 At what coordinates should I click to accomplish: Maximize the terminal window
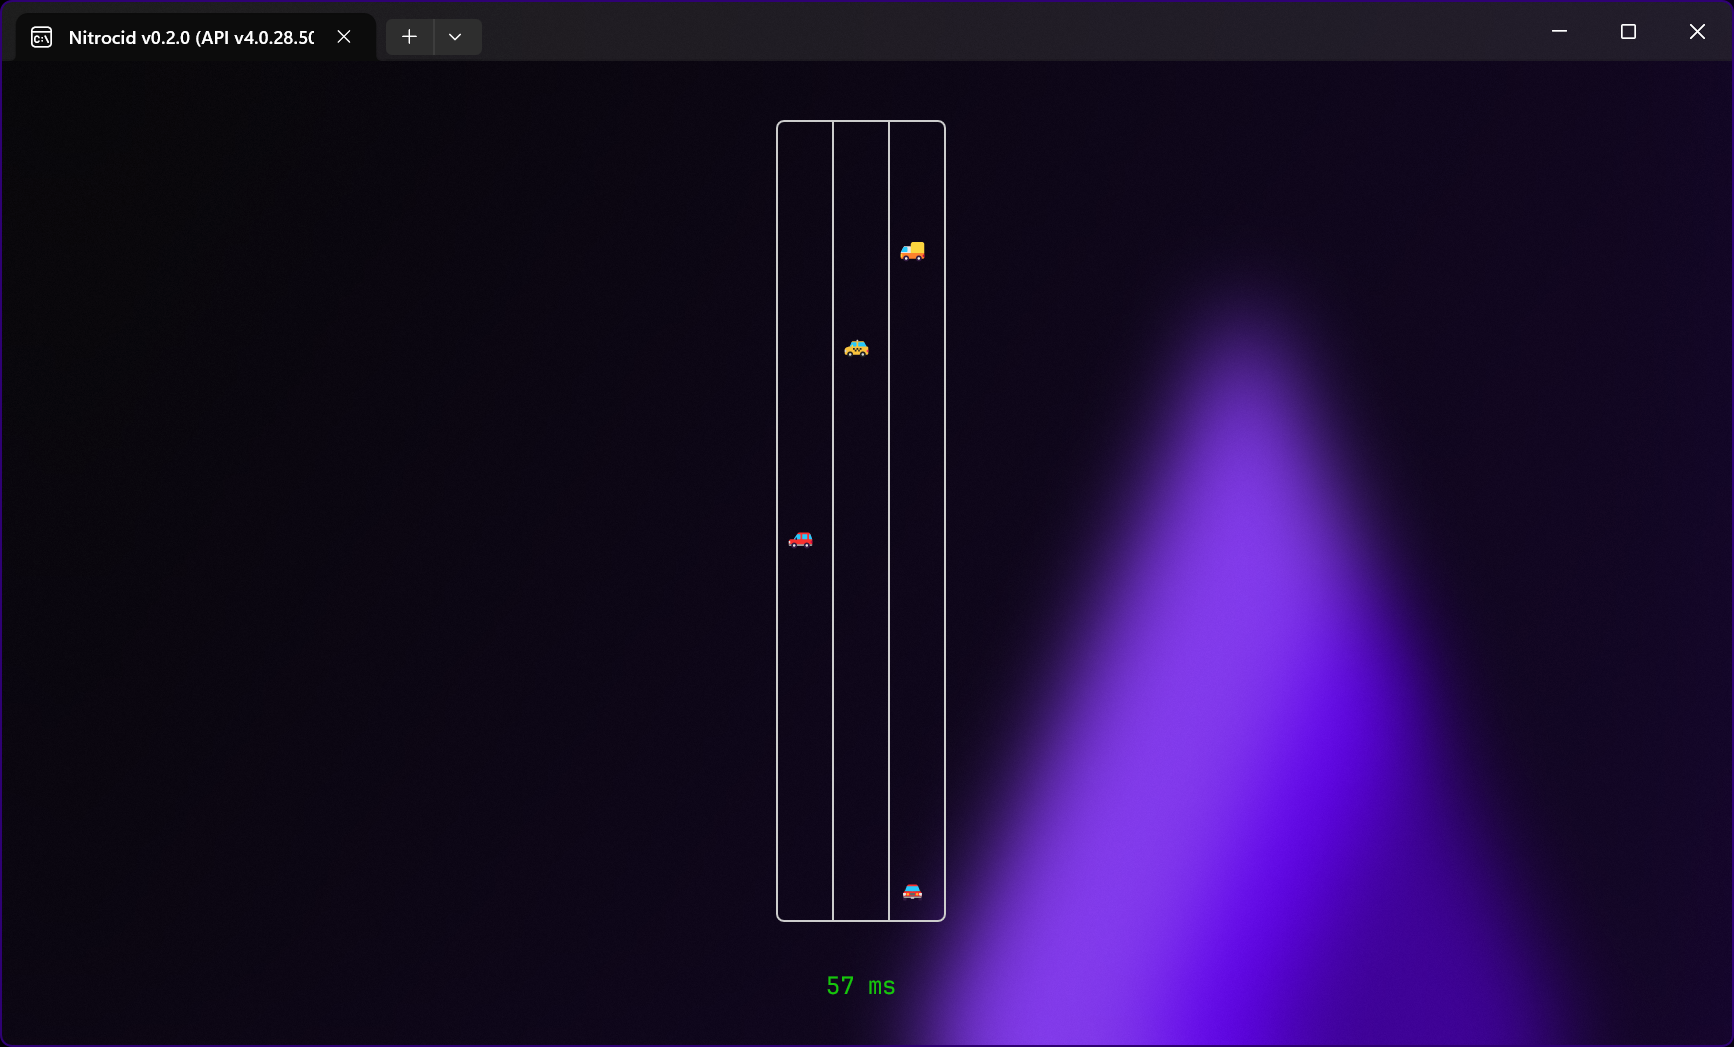pos(1628,32)
